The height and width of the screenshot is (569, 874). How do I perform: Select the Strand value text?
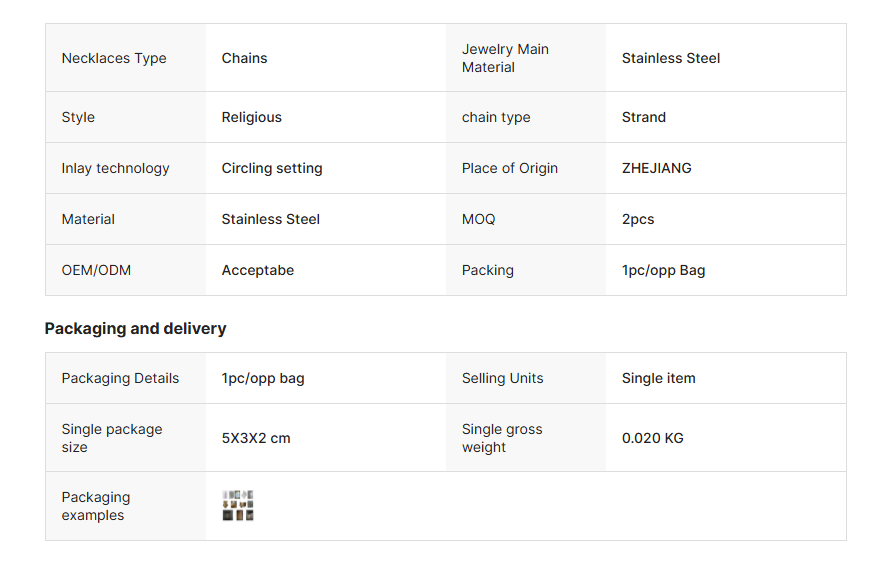(x=643, y=117)
